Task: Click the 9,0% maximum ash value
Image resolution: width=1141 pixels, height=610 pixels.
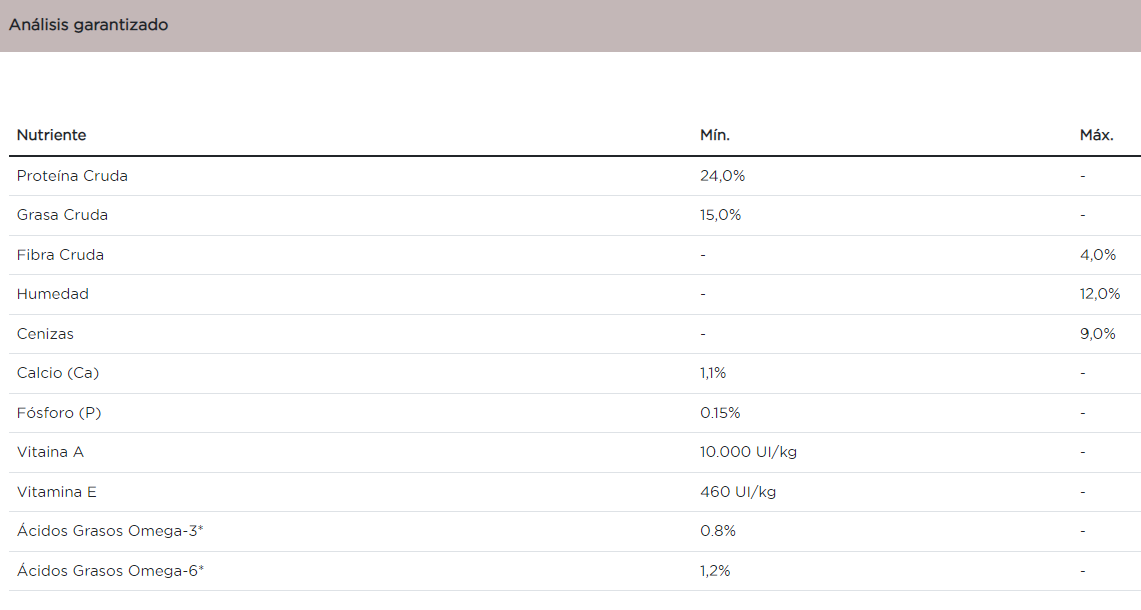Action: pos(1097,334)
